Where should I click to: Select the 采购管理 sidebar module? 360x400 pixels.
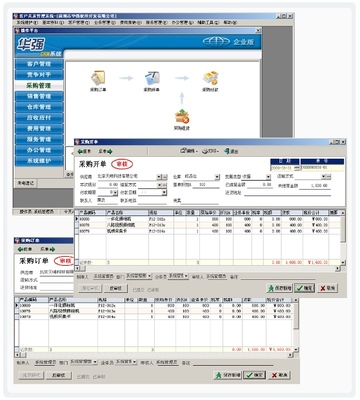click(x=39, y=86)
